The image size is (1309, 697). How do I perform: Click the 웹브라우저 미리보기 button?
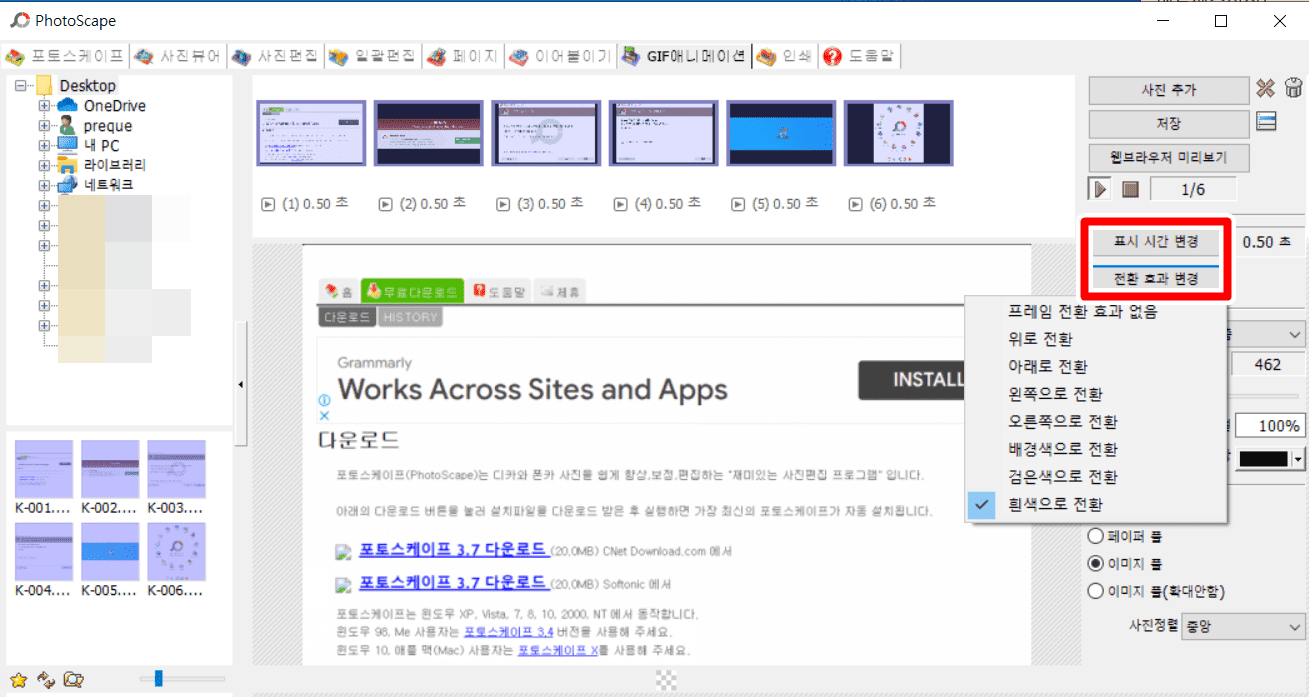[1169, 158]
